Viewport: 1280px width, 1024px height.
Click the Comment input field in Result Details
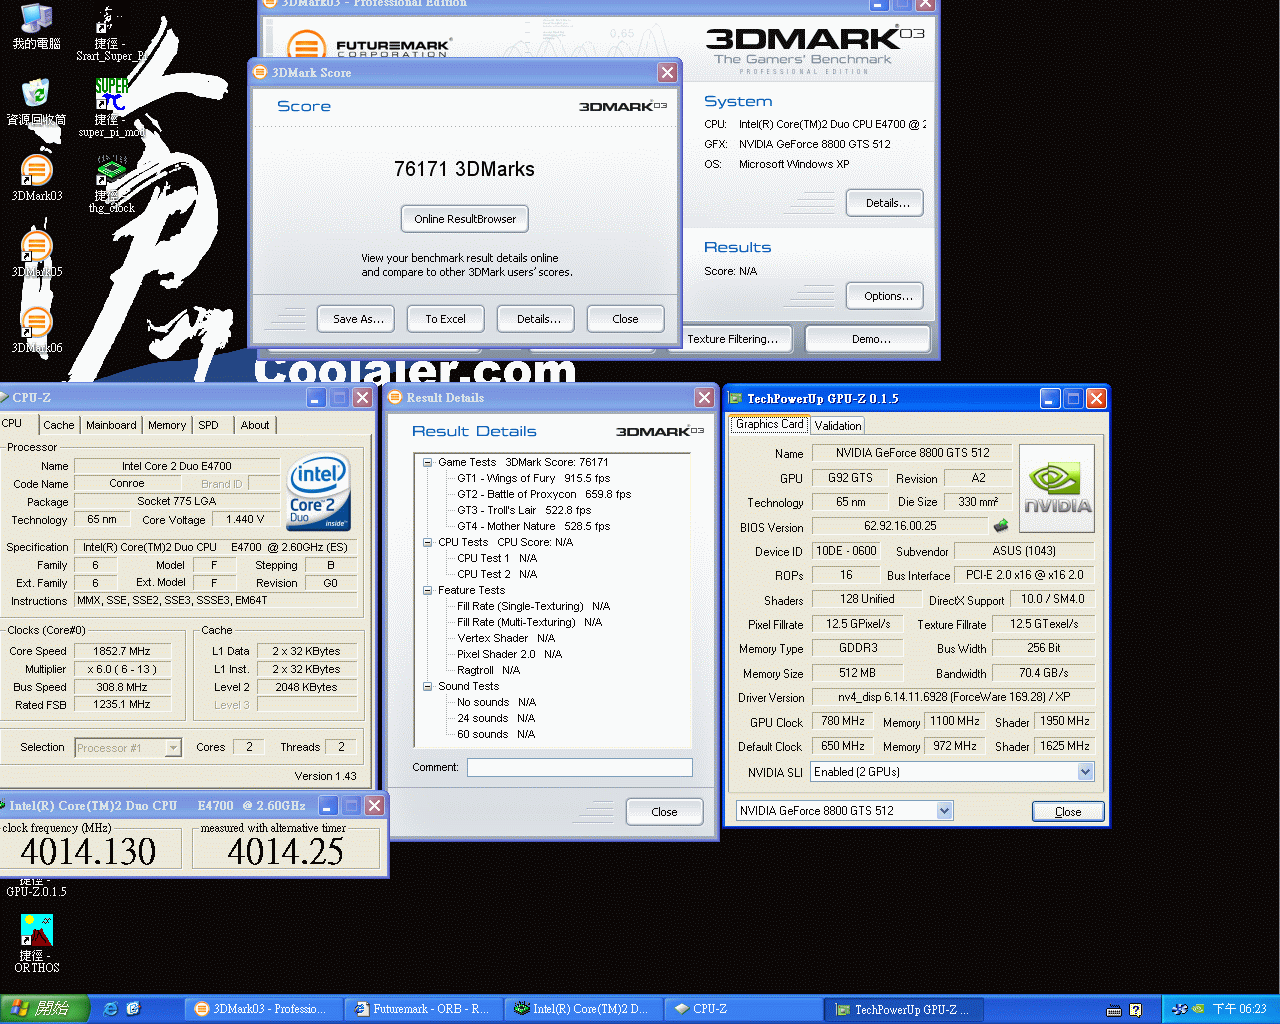[580, 767]
